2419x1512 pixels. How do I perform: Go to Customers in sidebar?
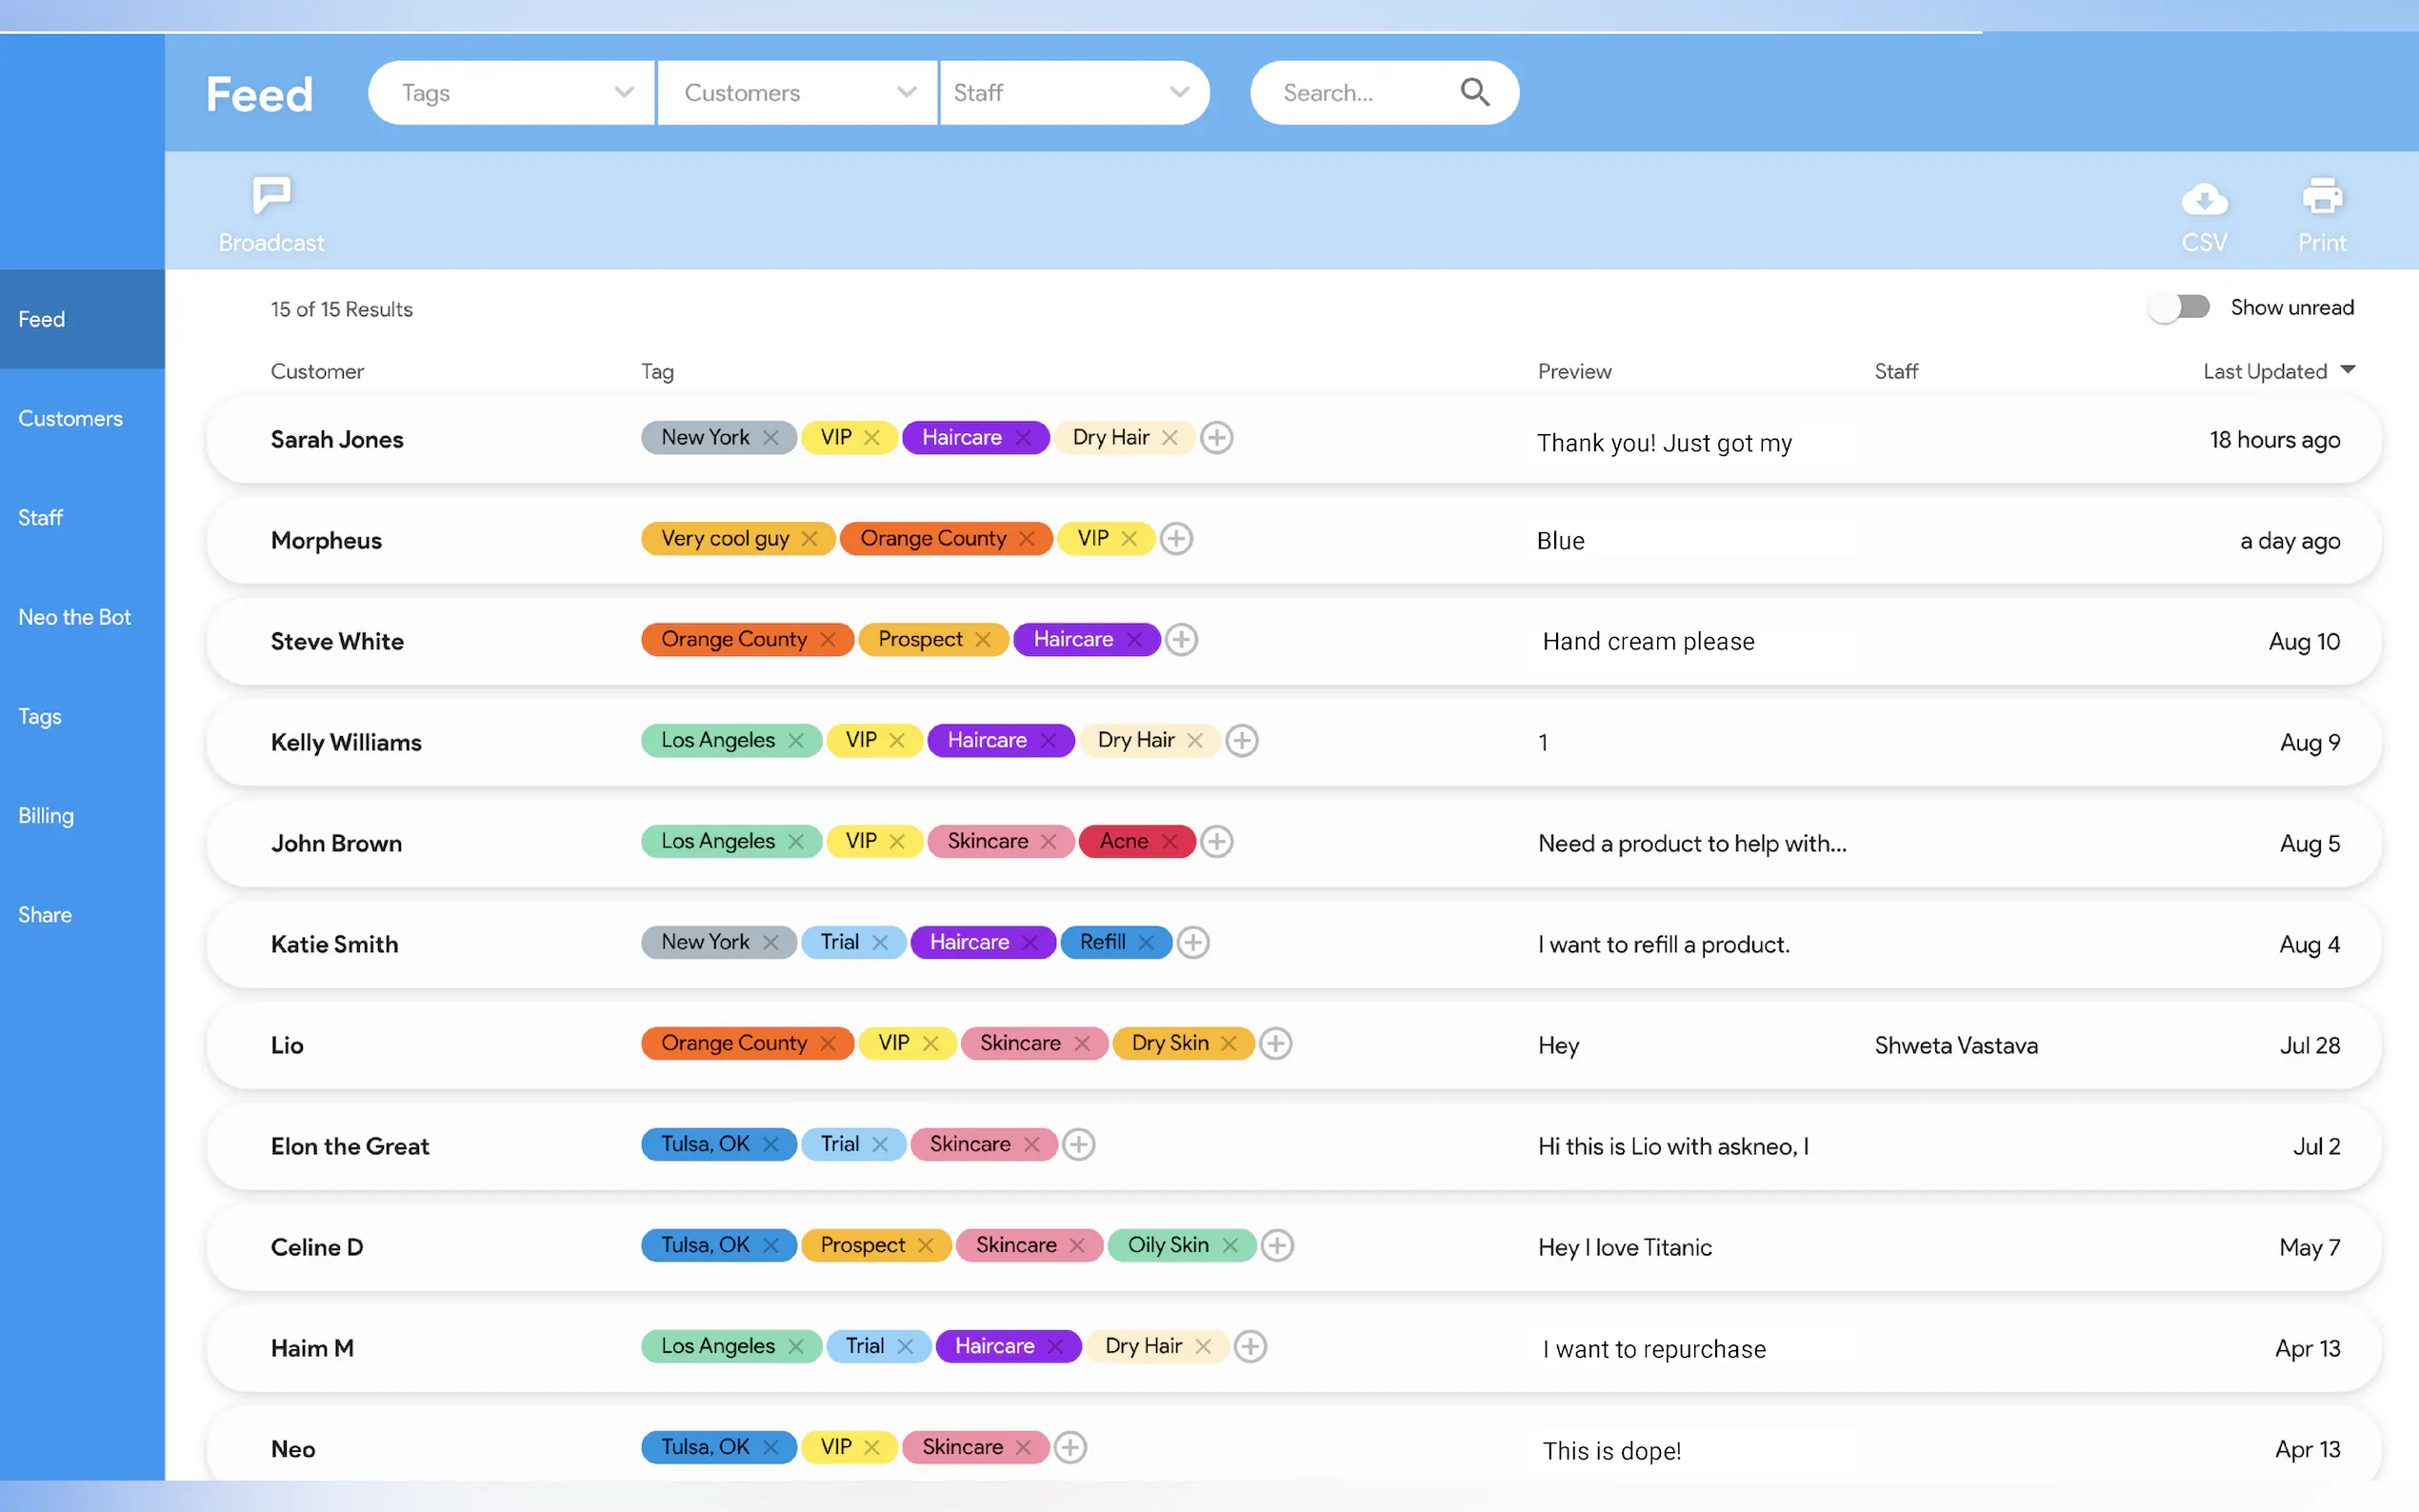[x=70, y=418]
